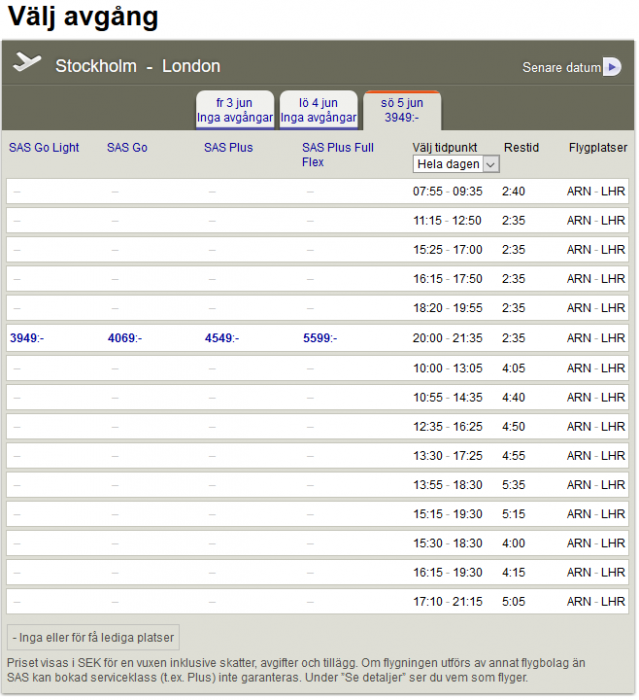The image size is (639, 700).
Task: Choose the 3949:- SAS Go Light price
Action: click(x=27, y=338)
